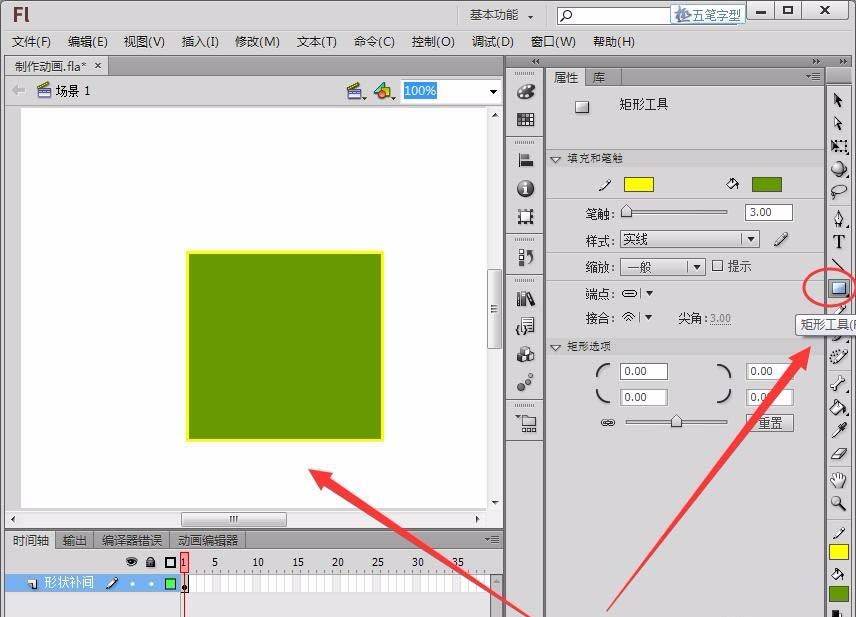This screenshot has width=856, height=617.
Task: Collapse the 填充和笔触 section
Action: (556, 159)
